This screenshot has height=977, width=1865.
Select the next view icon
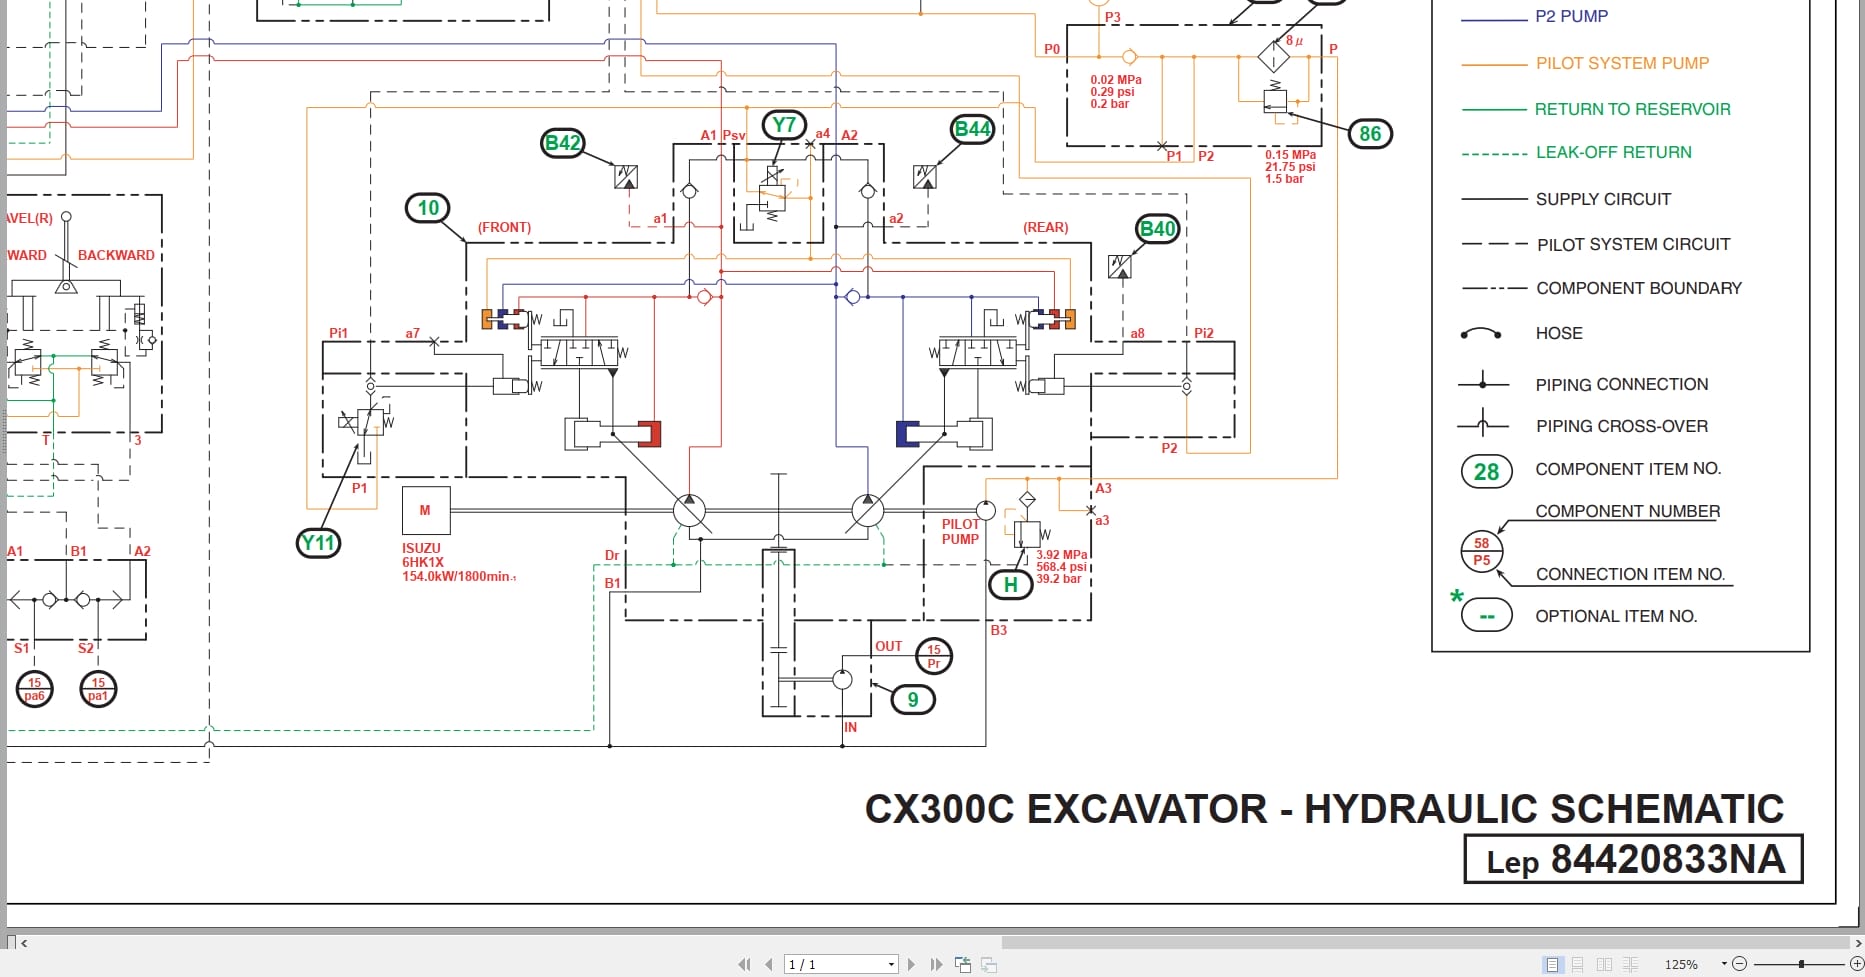click(x=989, y=963)
